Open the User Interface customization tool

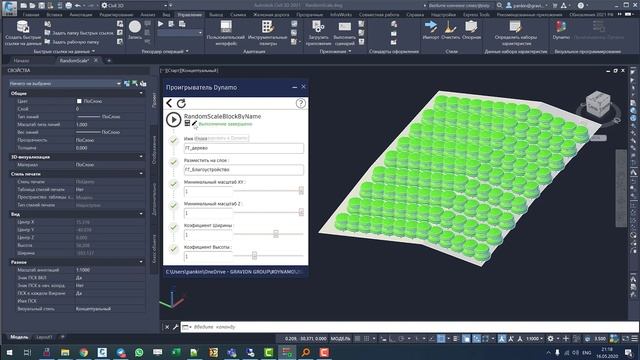click(226, 33)
